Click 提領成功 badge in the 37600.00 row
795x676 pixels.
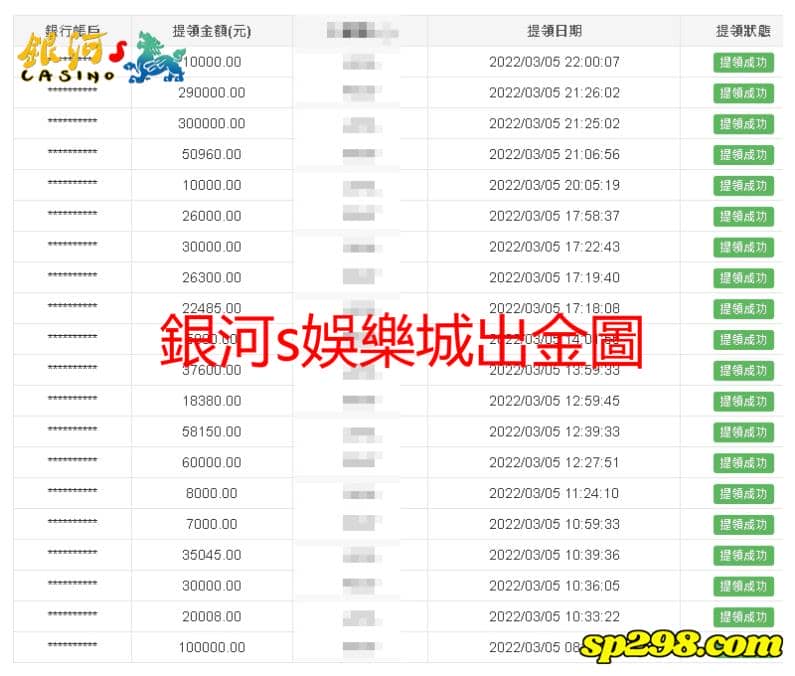[743, 371]
